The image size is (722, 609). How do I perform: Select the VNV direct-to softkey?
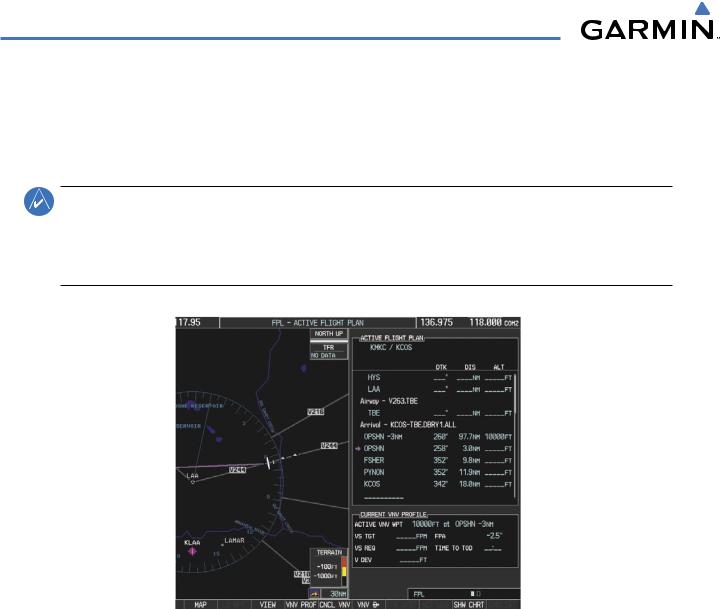[x=368, y=604]
